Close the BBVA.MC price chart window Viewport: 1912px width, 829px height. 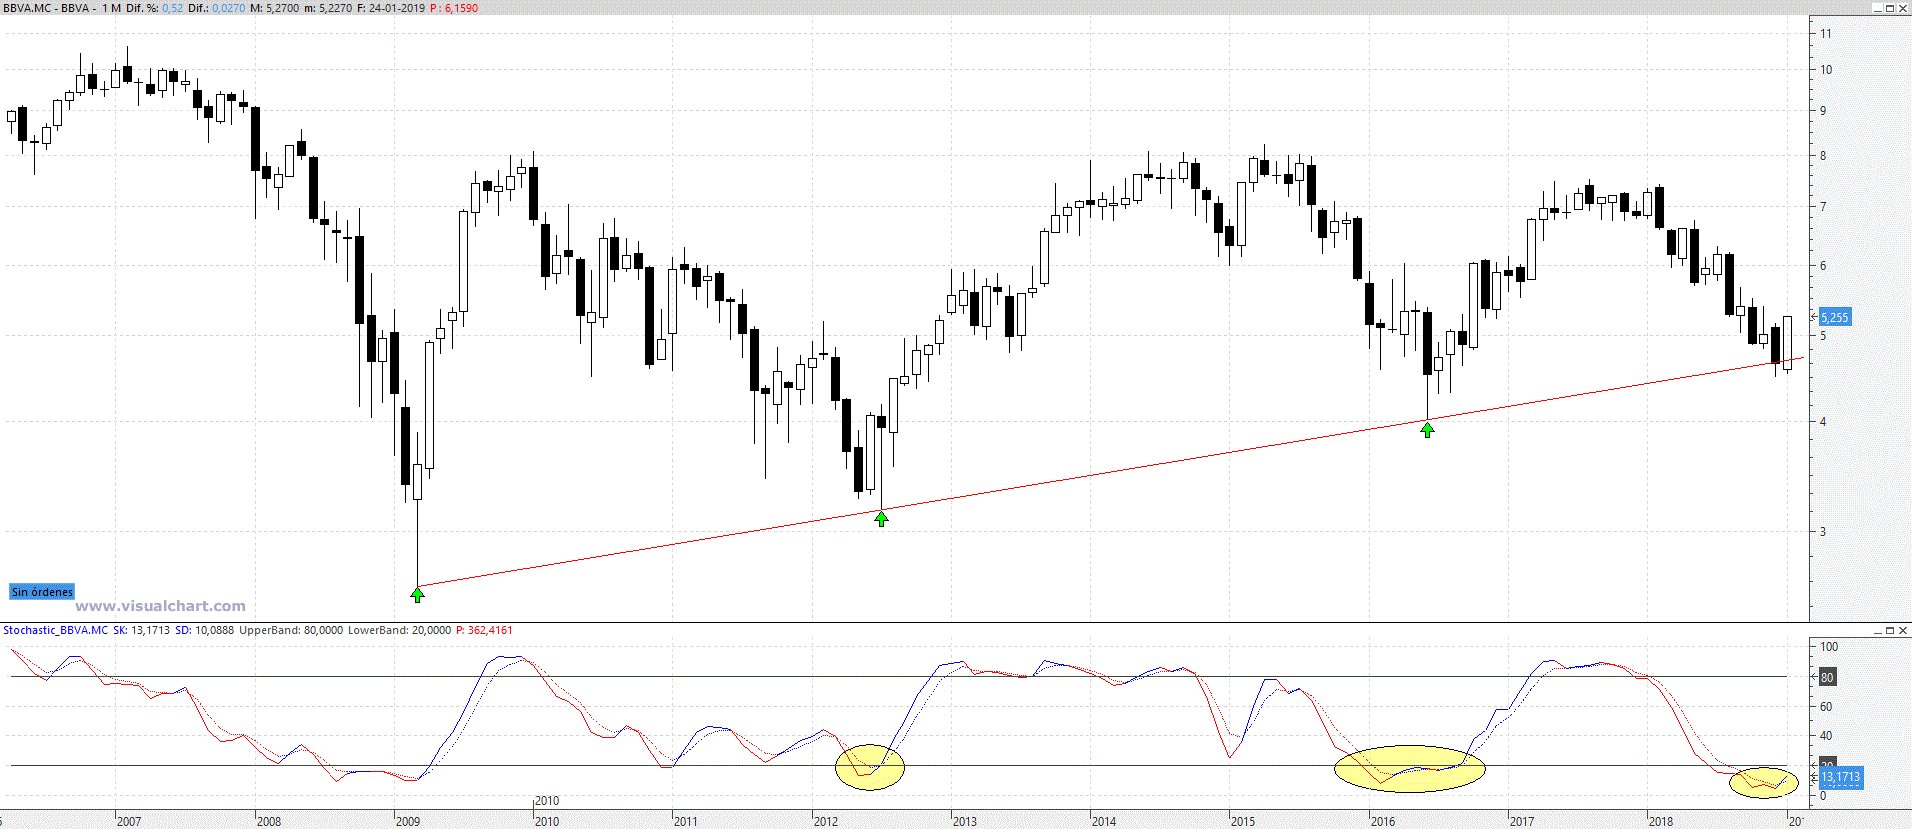(x=1902, y=7)
